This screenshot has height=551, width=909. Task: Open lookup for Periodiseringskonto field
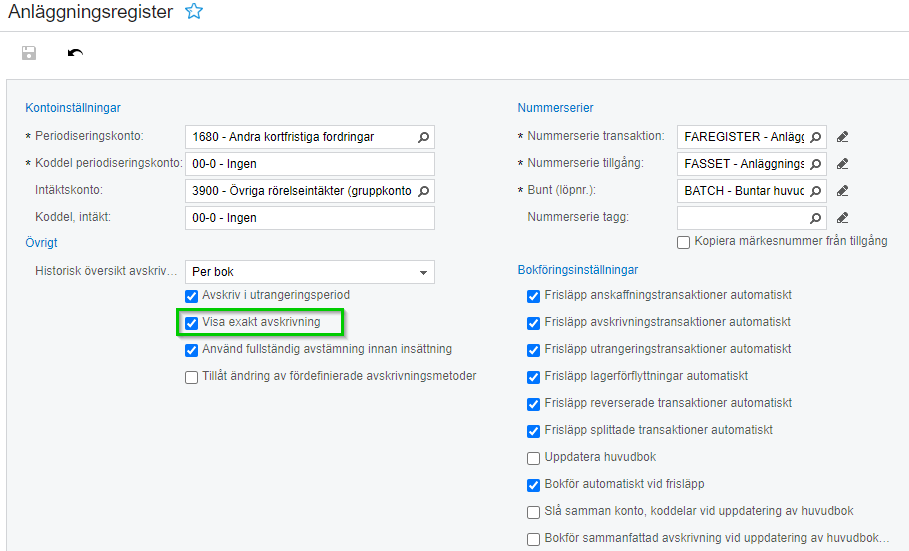coord(424,137)
